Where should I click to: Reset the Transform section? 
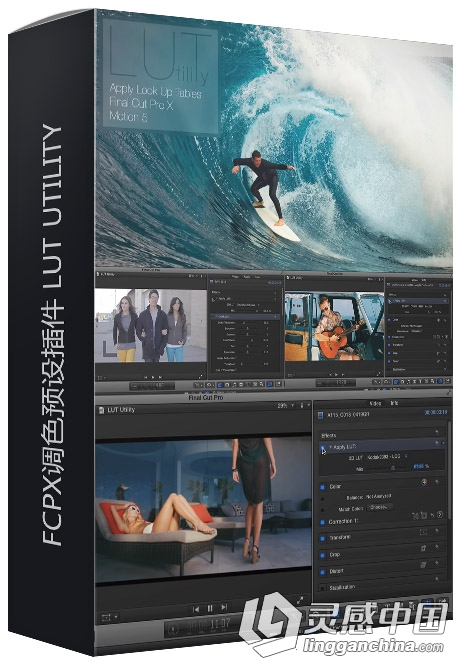coord(437,532)
